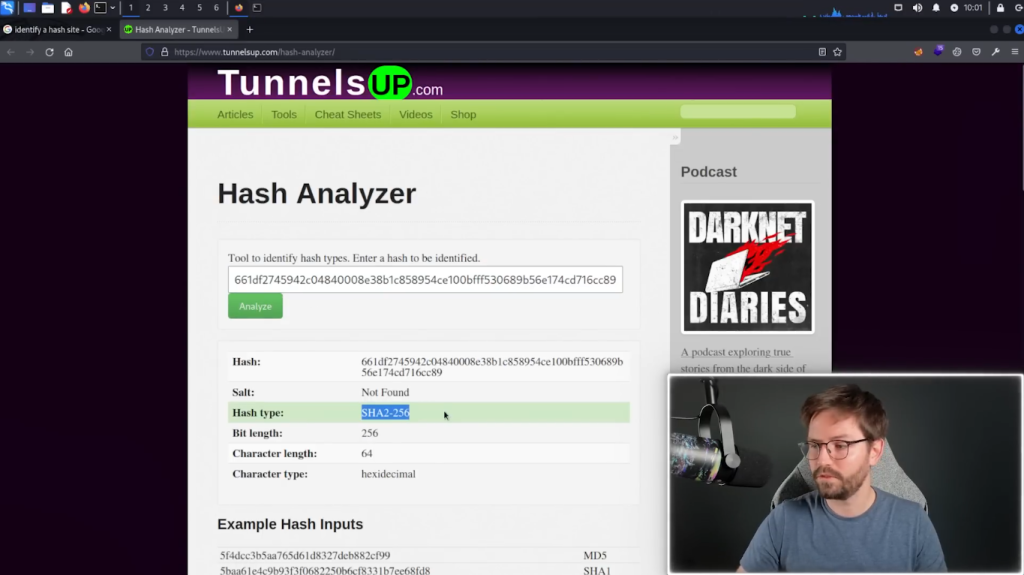Open the notifications bell icon

(936, 8)
